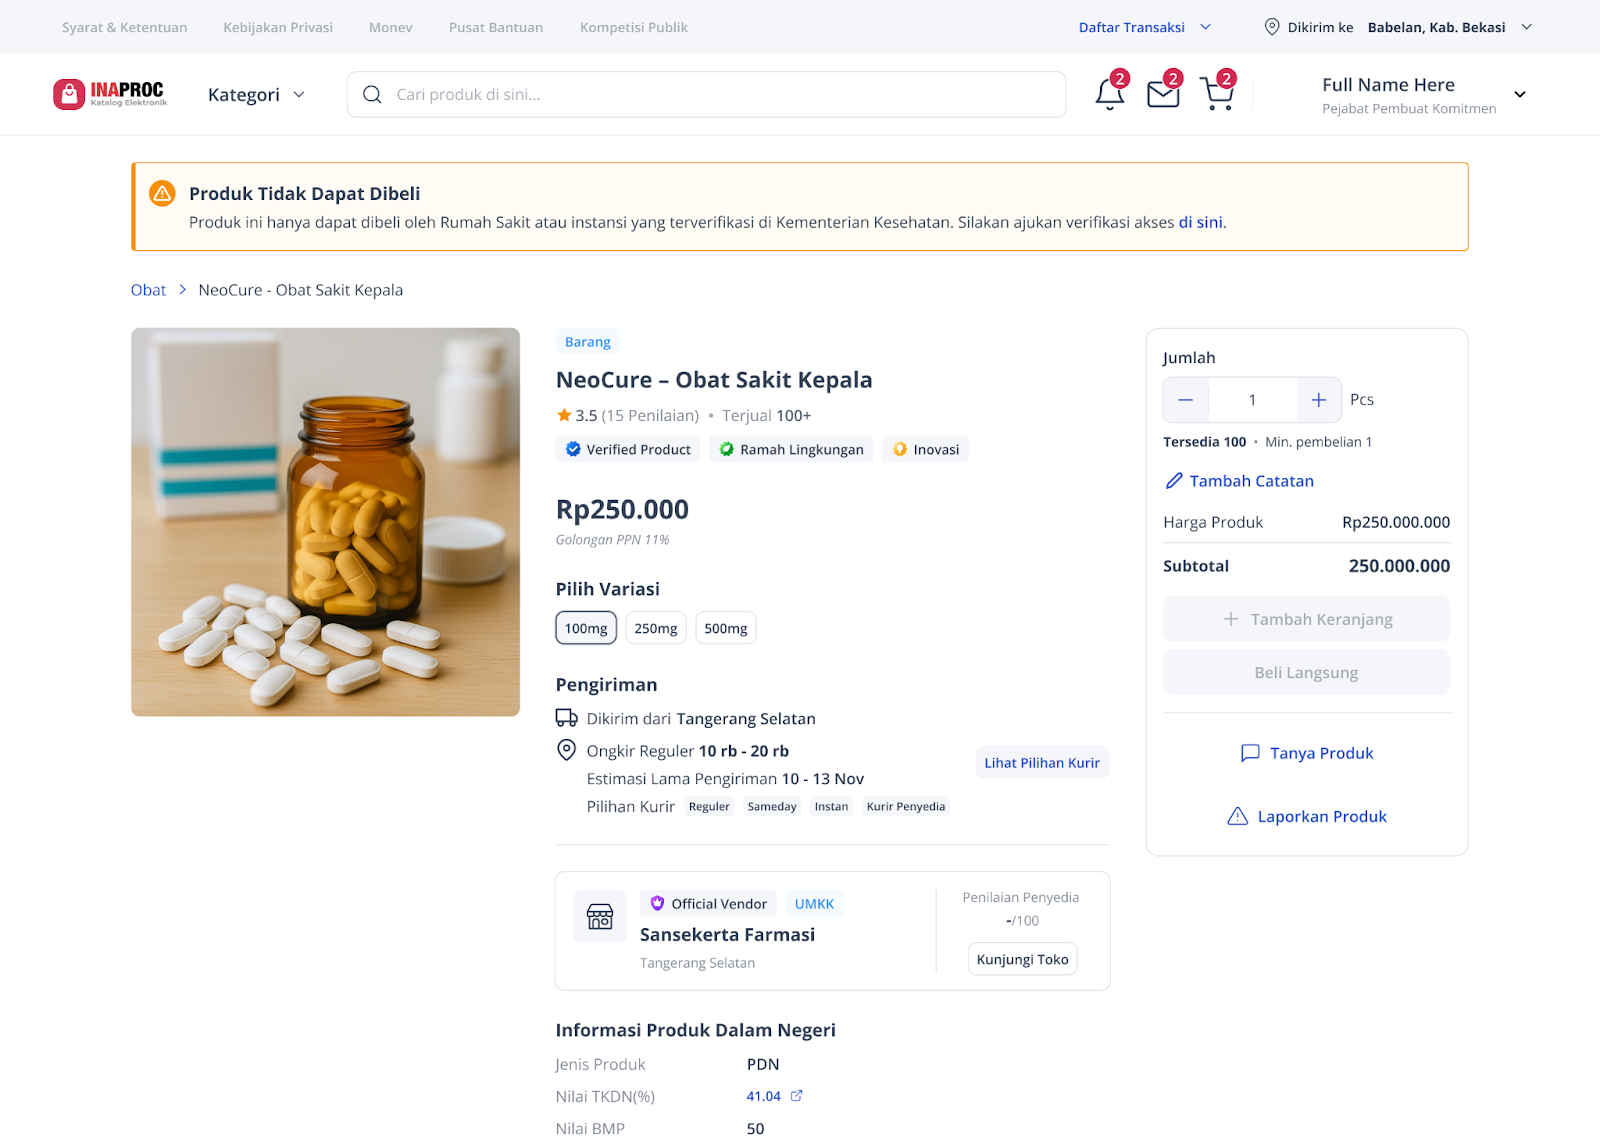This screenshot has height=1142, width=1600.
Task: Click the minus quantity button
Action: (x=1186, y=400)
